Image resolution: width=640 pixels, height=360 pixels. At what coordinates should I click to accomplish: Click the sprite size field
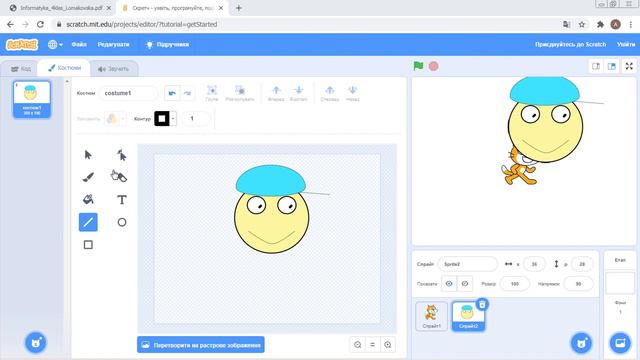(x=515, y=284)
